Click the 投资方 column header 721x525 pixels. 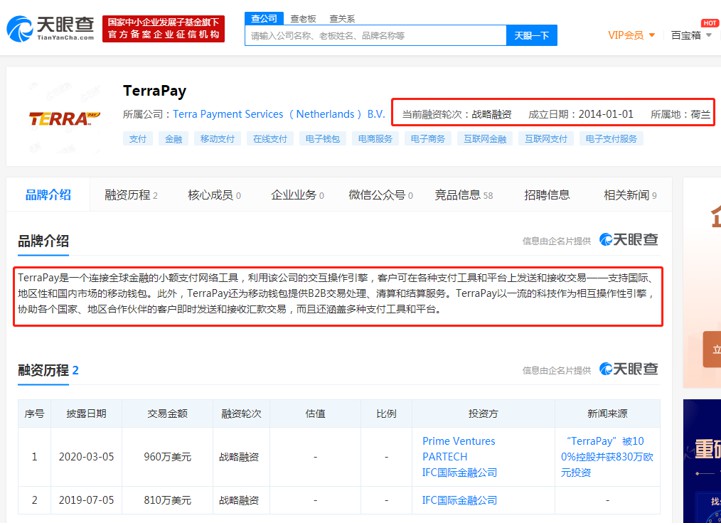(483, 414)
